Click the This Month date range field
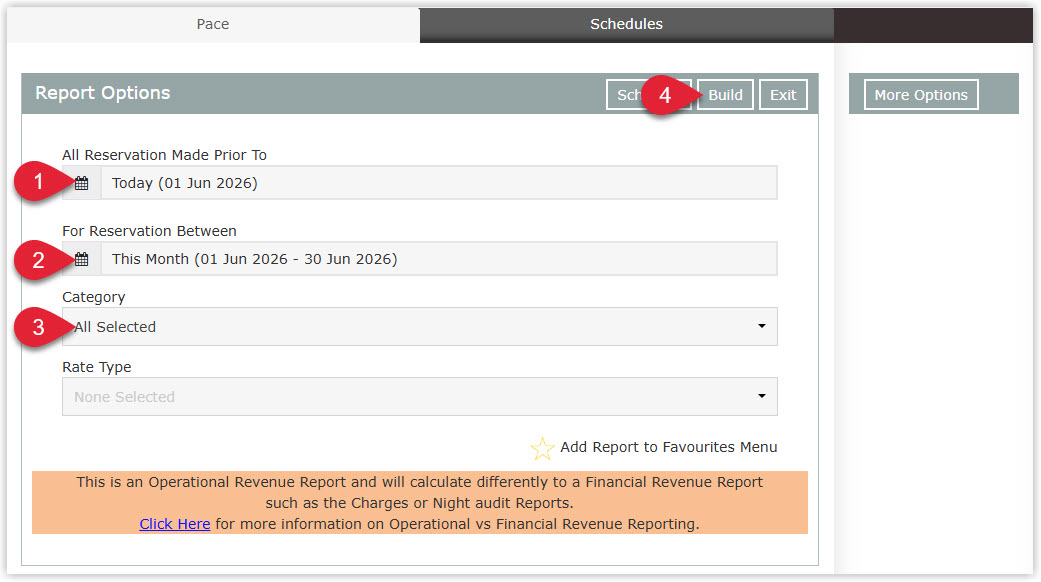This screenshot has width=1041, height=582. coord(439,259)
